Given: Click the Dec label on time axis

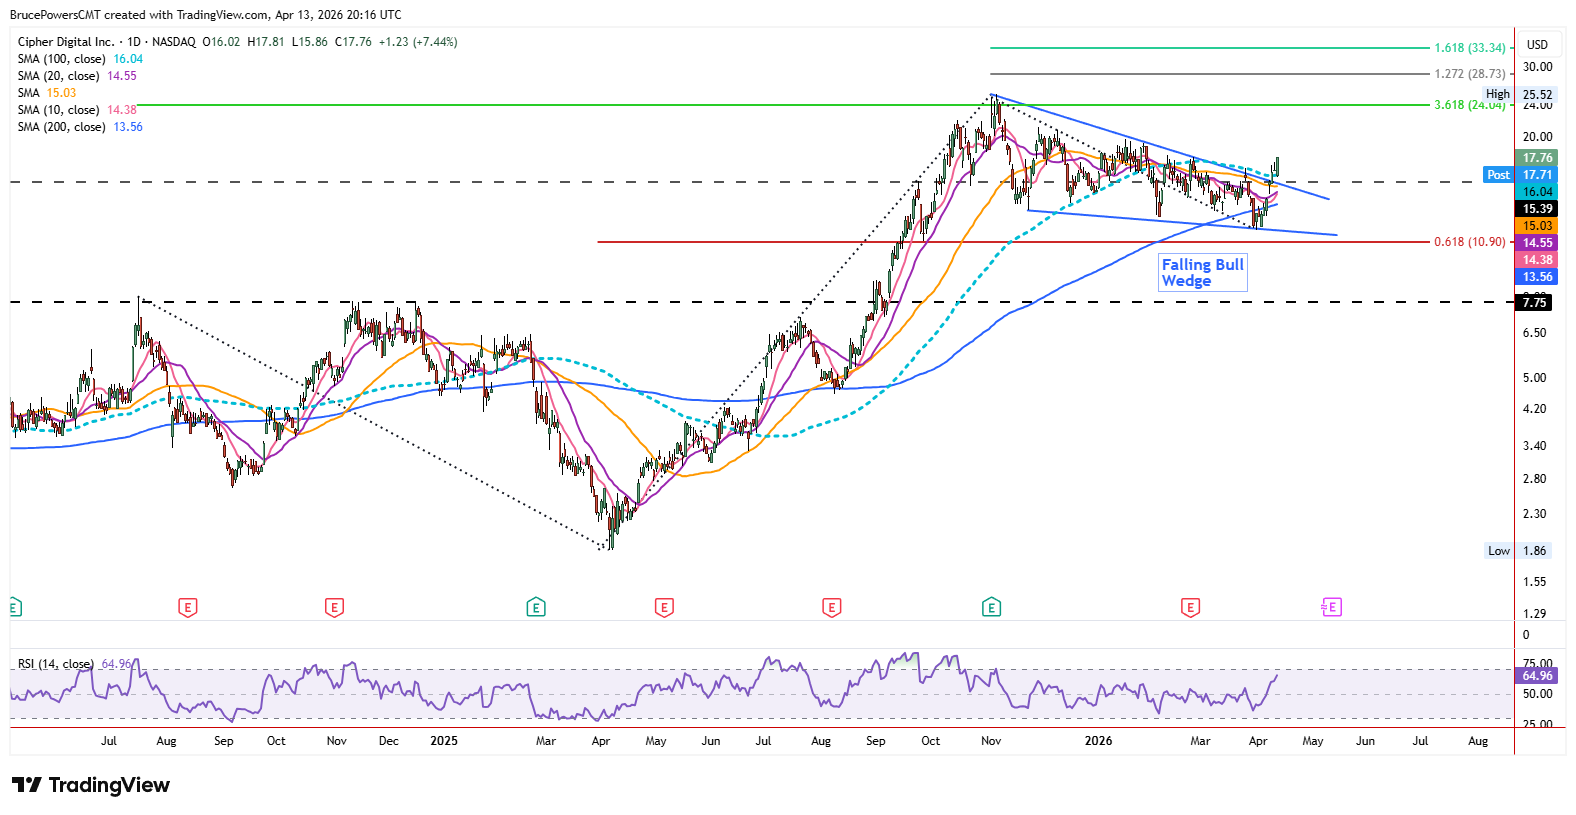Looking at the screenshot, I should click(389, 741).
